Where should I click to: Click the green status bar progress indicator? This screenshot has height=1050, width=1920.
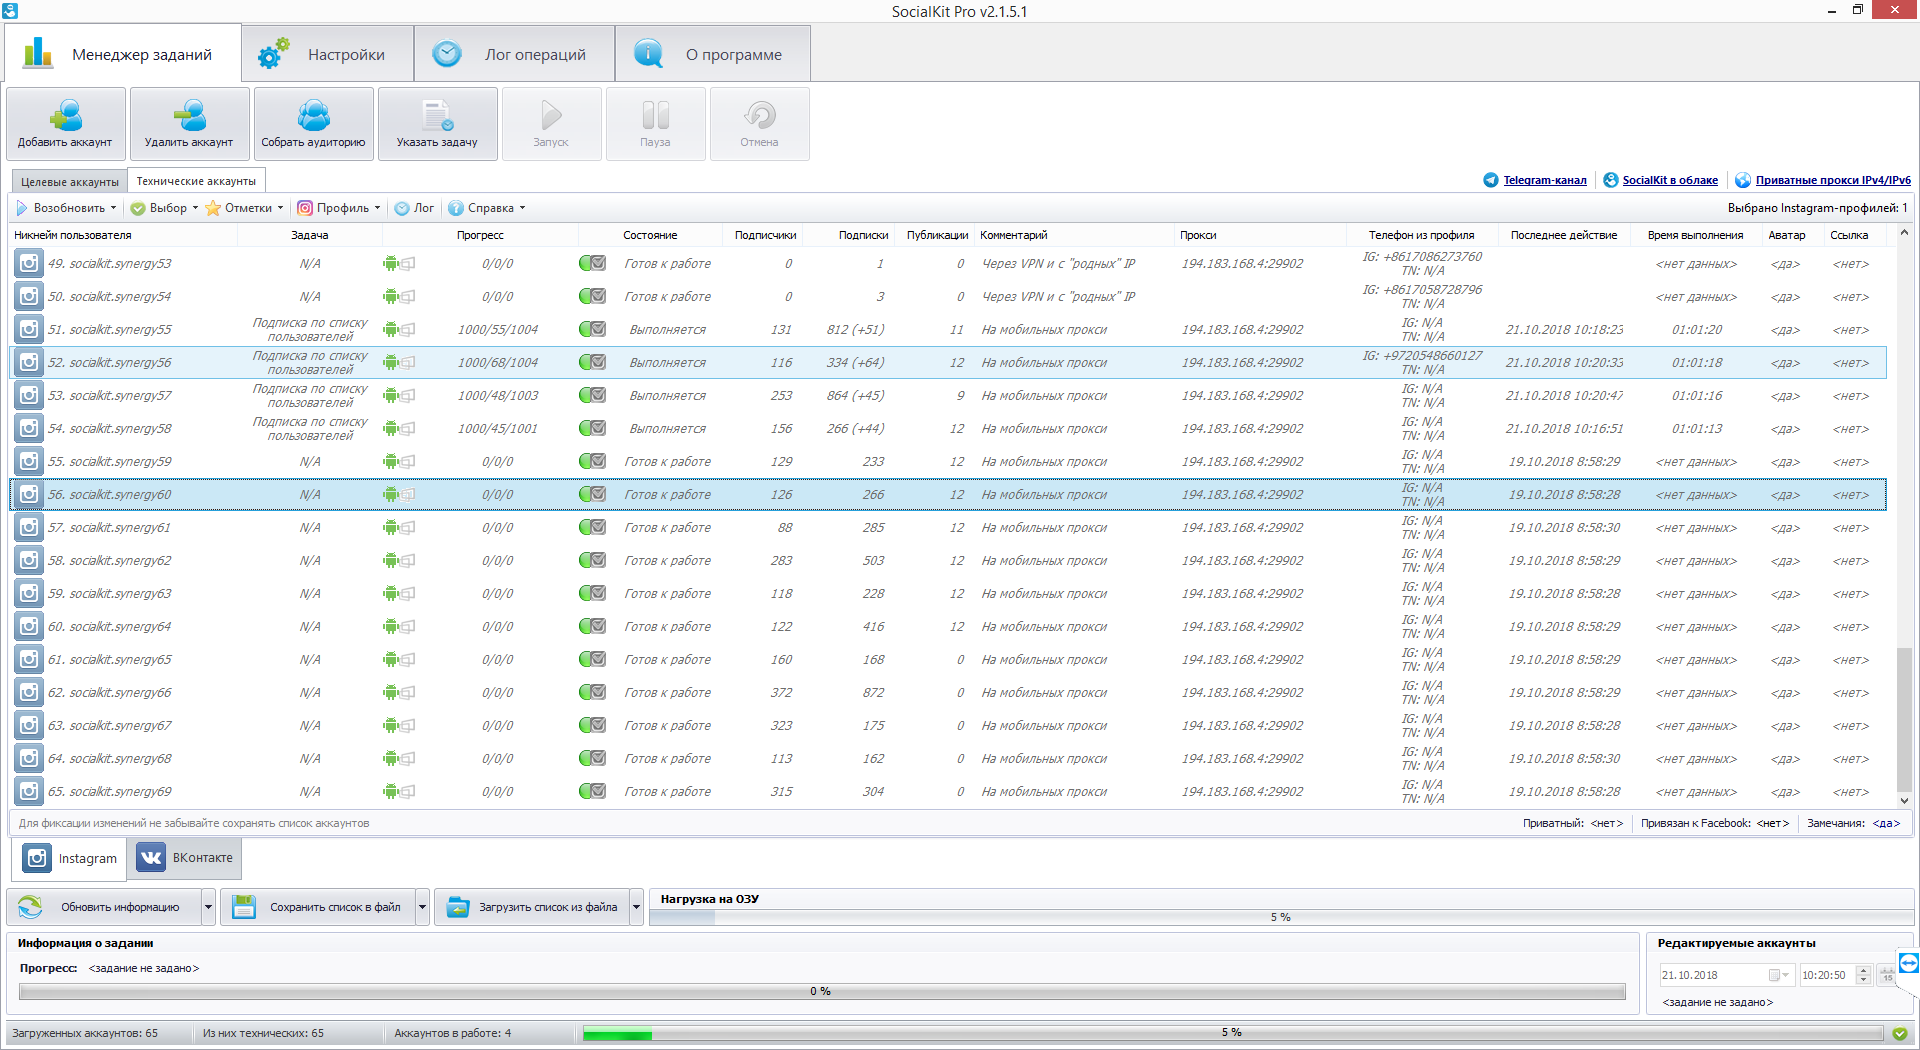(x=1232, y=1033)
